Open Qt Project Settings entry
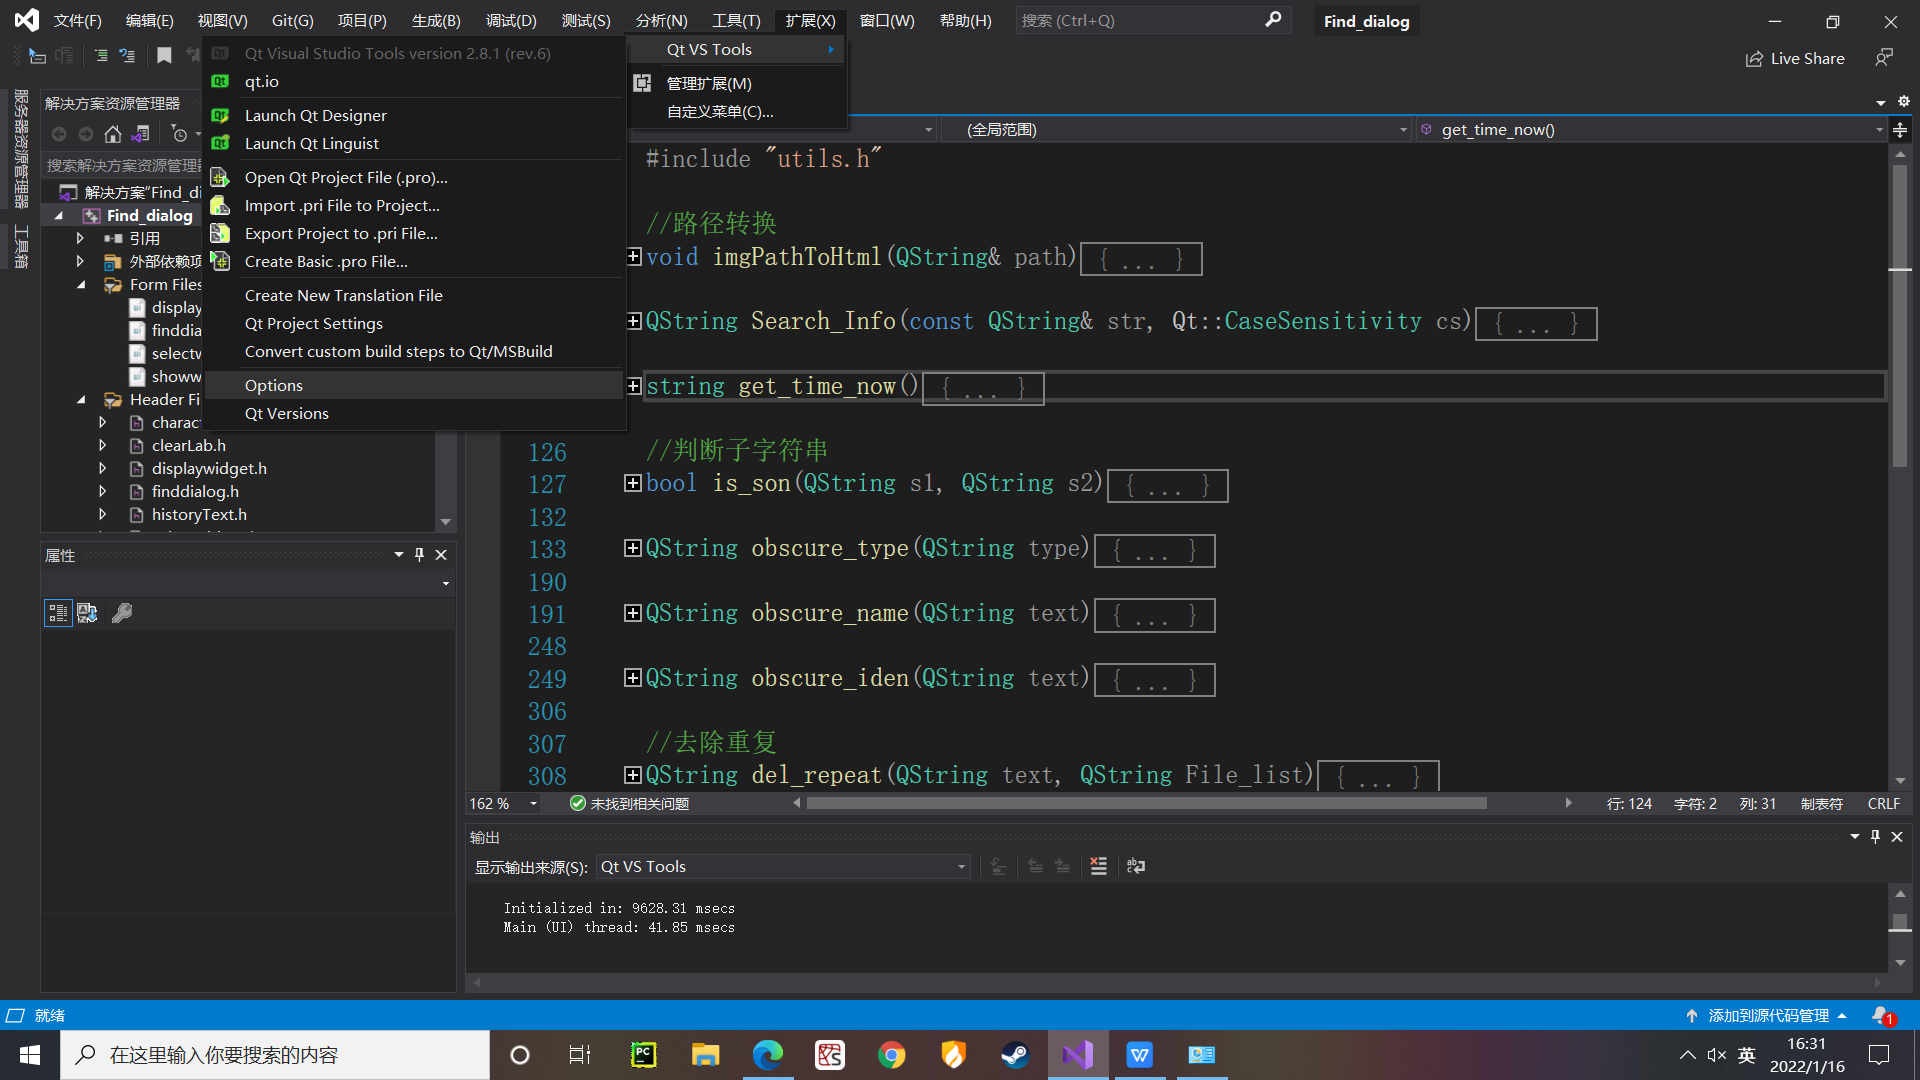Image resolution: width=1920 pixels, height=1080 pixels. (x=313, y=323)
